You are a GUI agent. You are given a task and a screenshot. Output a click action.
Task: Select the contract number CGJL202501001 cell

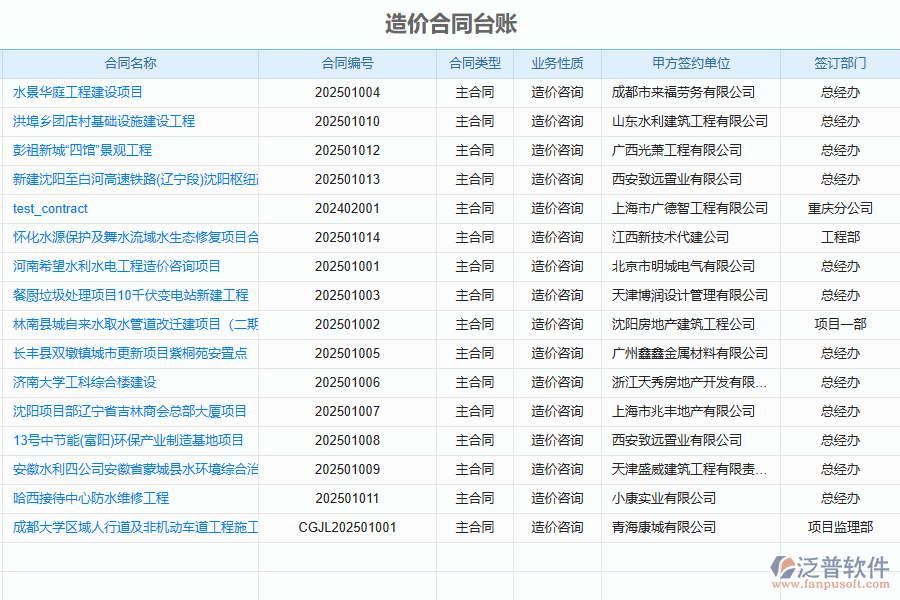click(347, 527)
